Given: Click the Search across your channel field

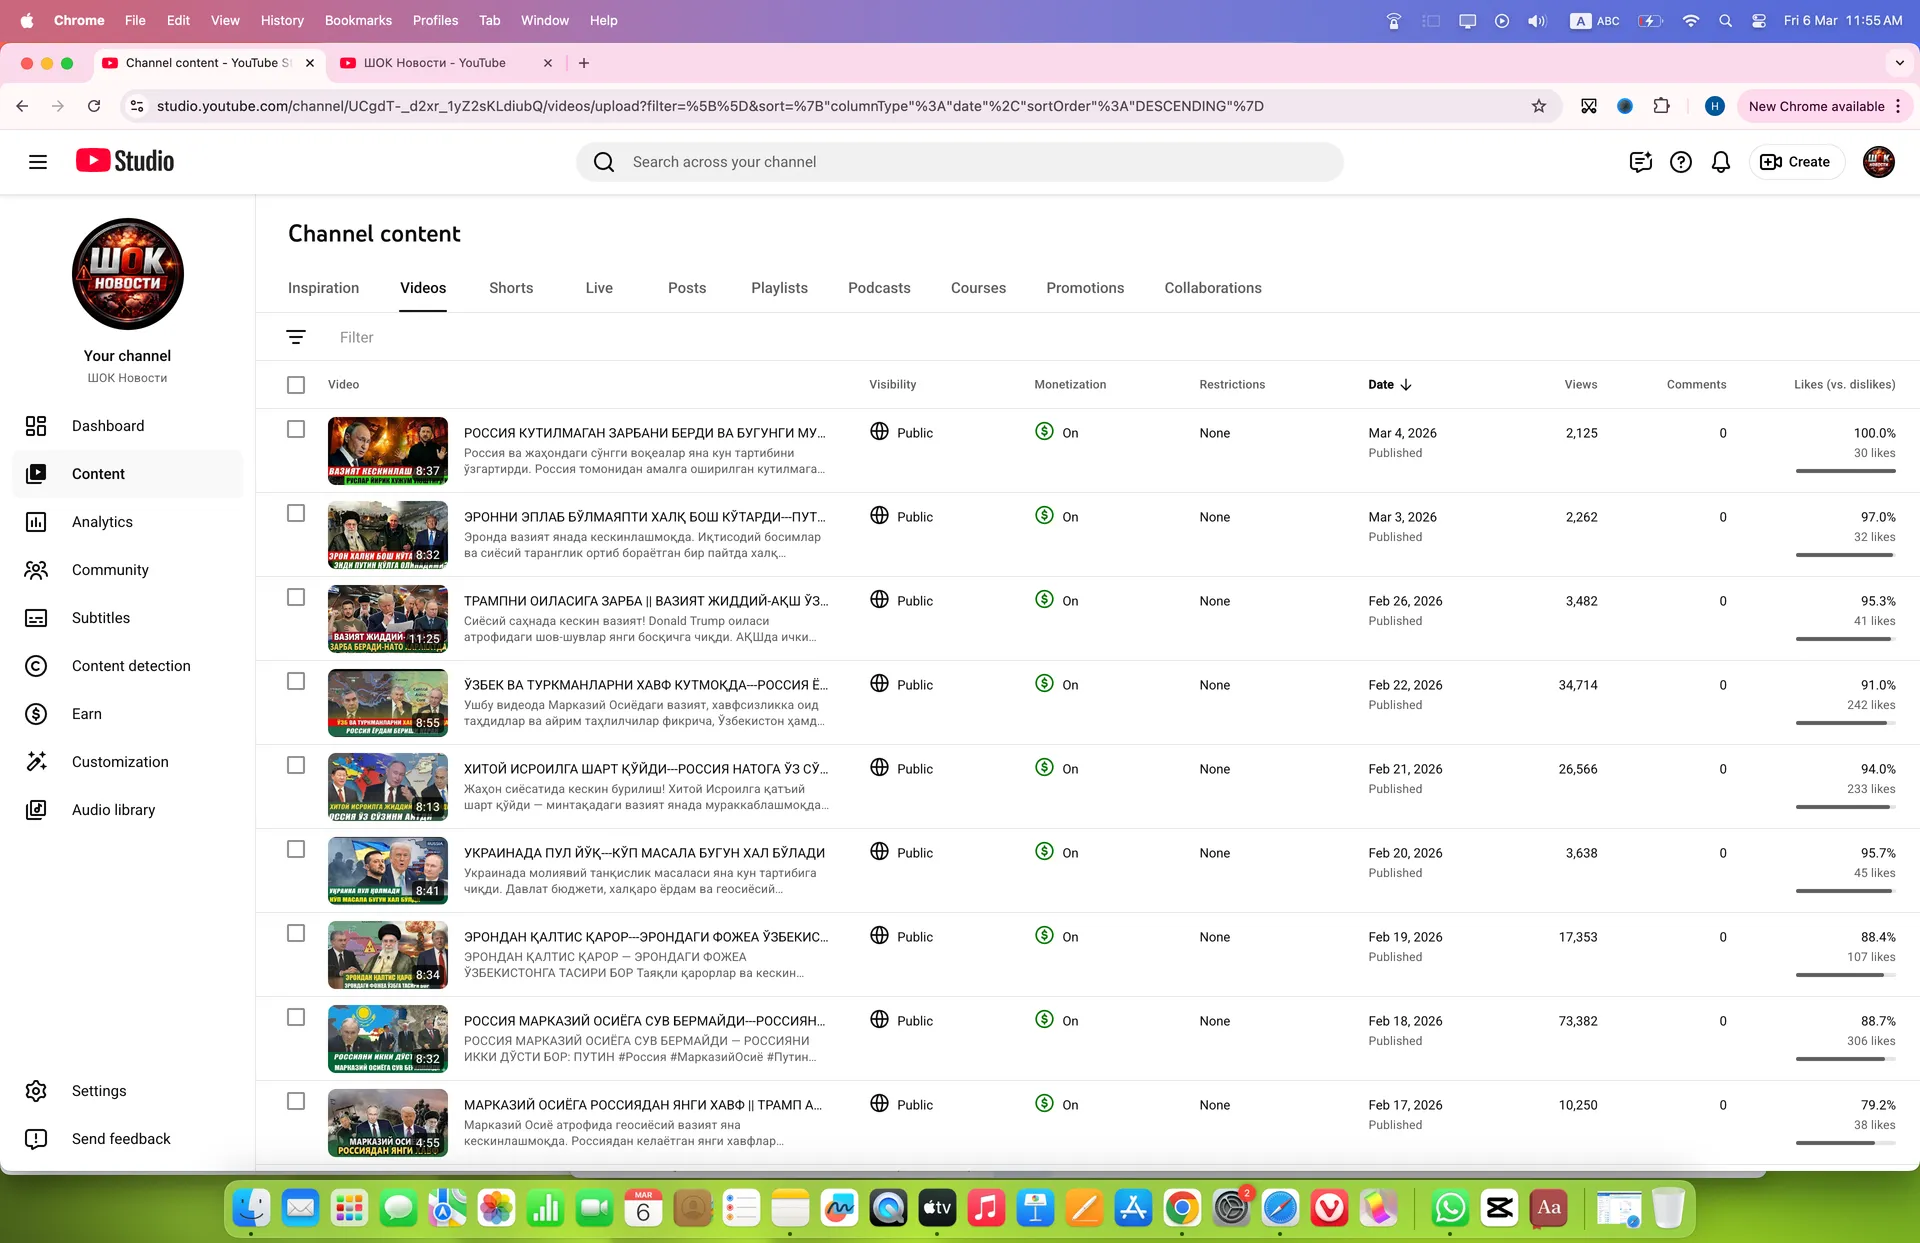Looking at the screenshot, I should [960, 162].
